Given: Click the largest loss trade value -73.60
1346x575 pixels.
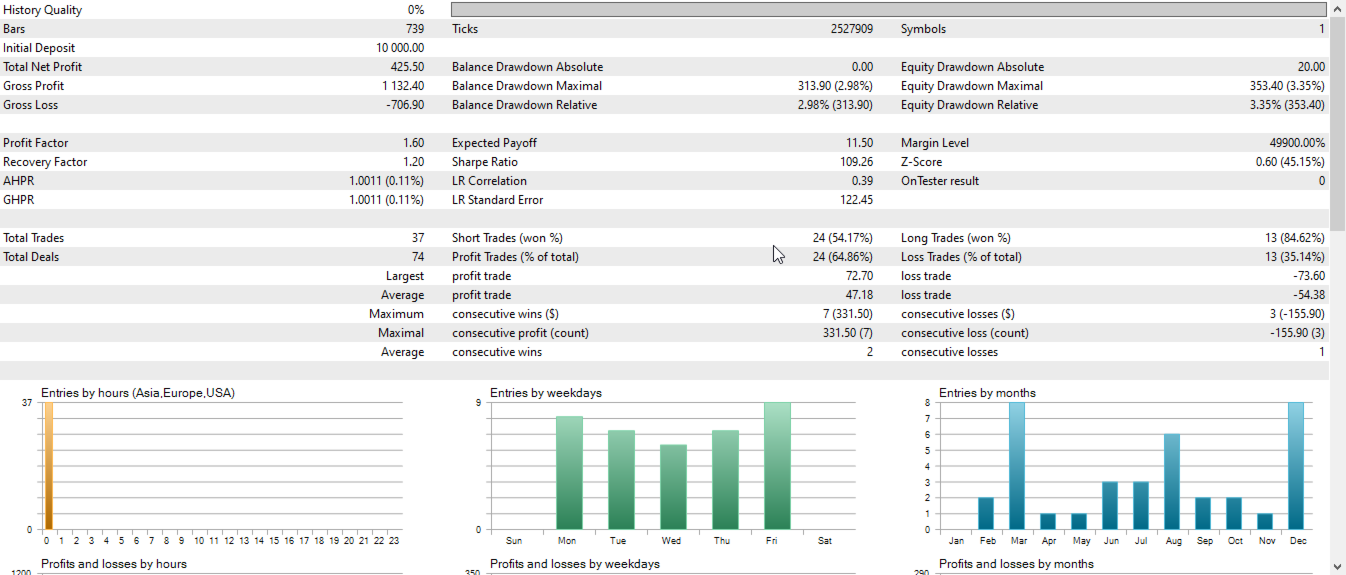Looking at the screenshot, I should pos(1310,276).
